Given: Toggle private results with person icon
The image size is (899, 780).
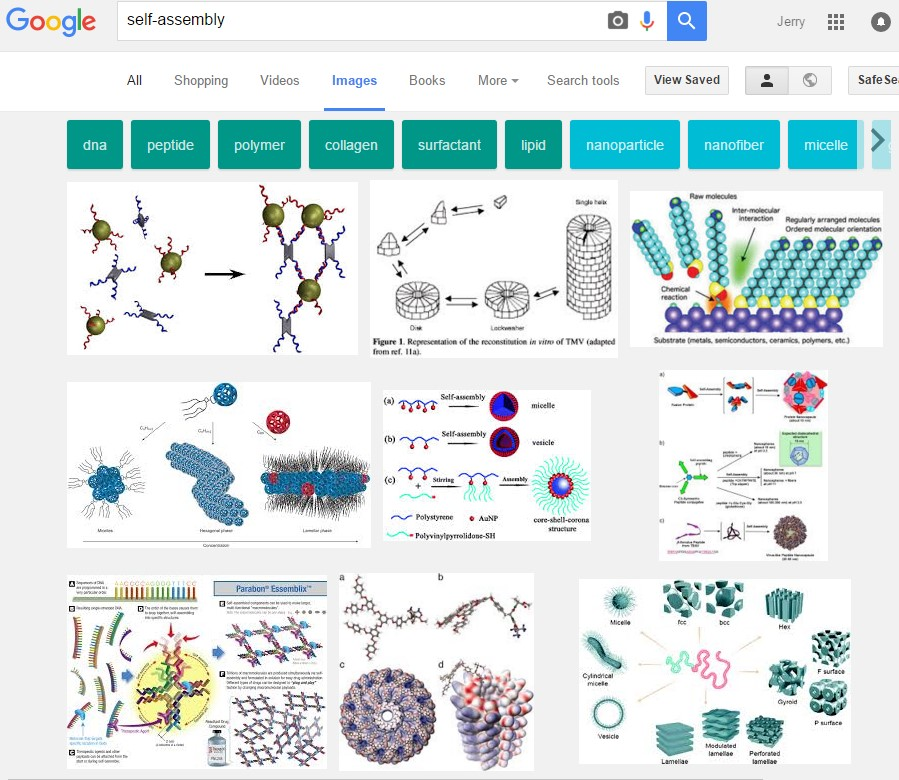Looking at the screenshot, I should click(767, 80).
